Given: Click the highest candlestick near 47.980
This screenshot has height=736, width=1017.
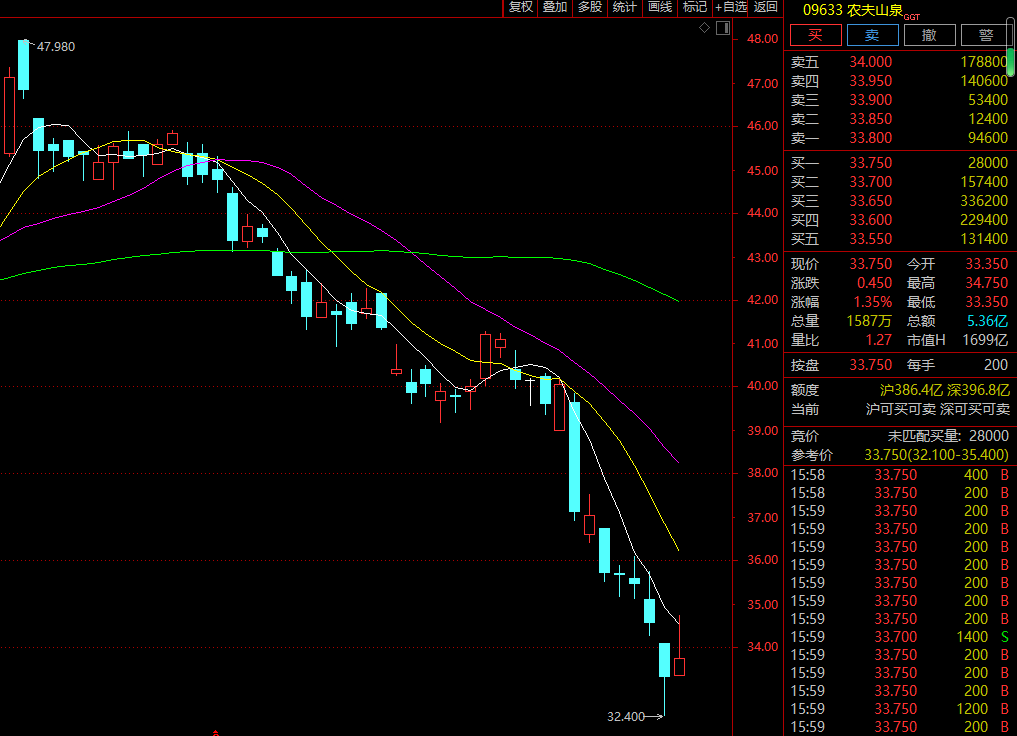Looking at the screenshot, I should [23, 65].
